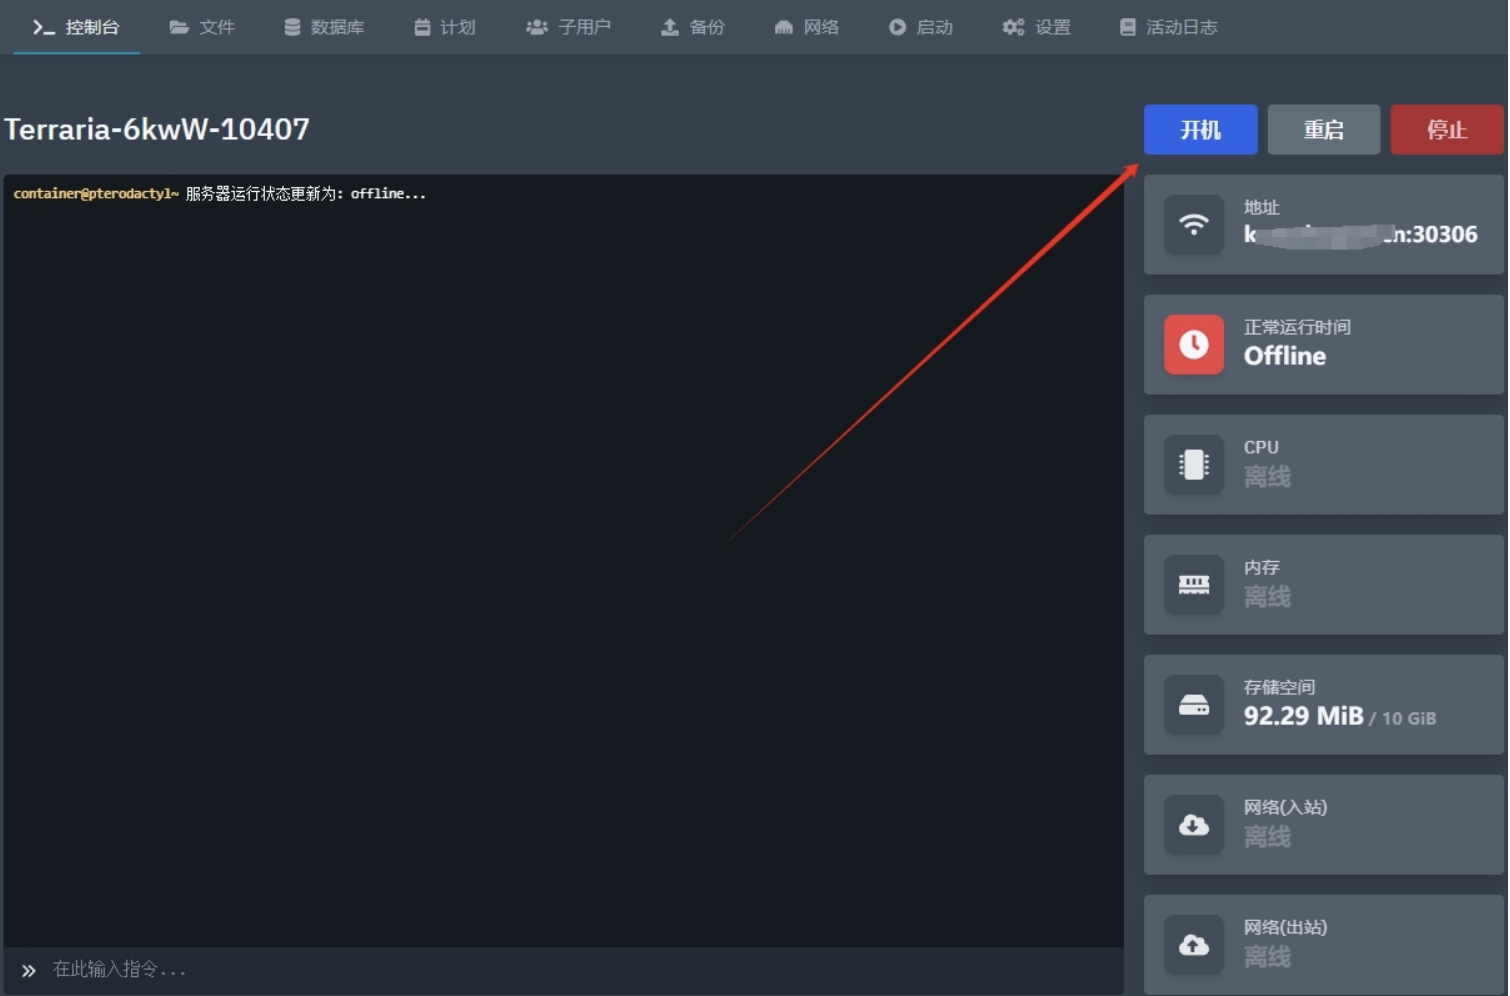The image size is (1510, 996).
Task: Click the hard drive storage icon
Action: click(x=1193, y=704)
